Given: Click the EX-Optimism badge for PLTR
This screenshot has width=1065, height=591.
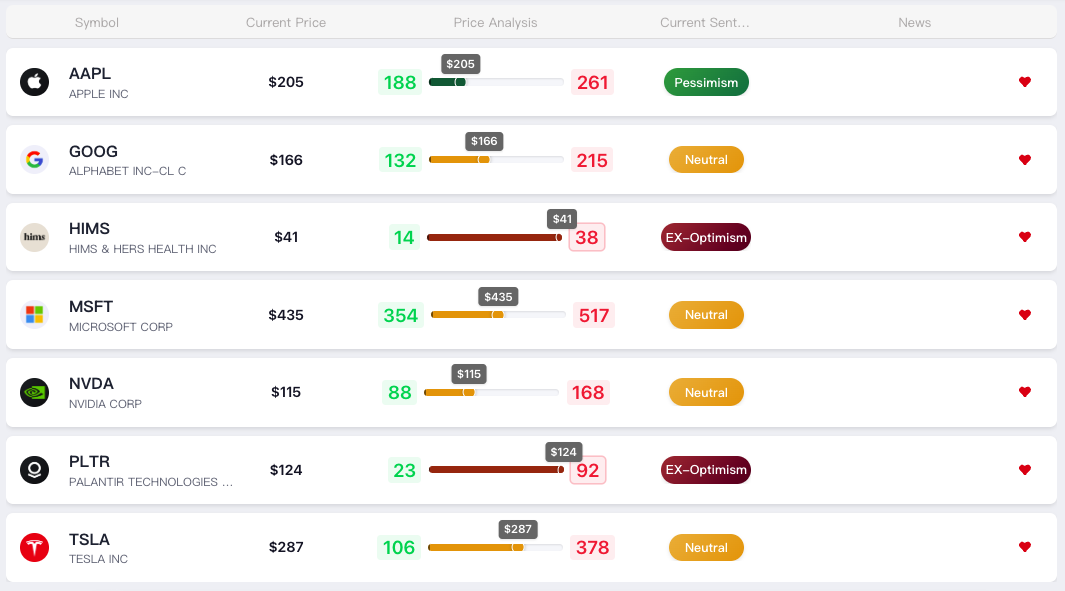Looking at the screenshot, I should (x=706, y=470).
